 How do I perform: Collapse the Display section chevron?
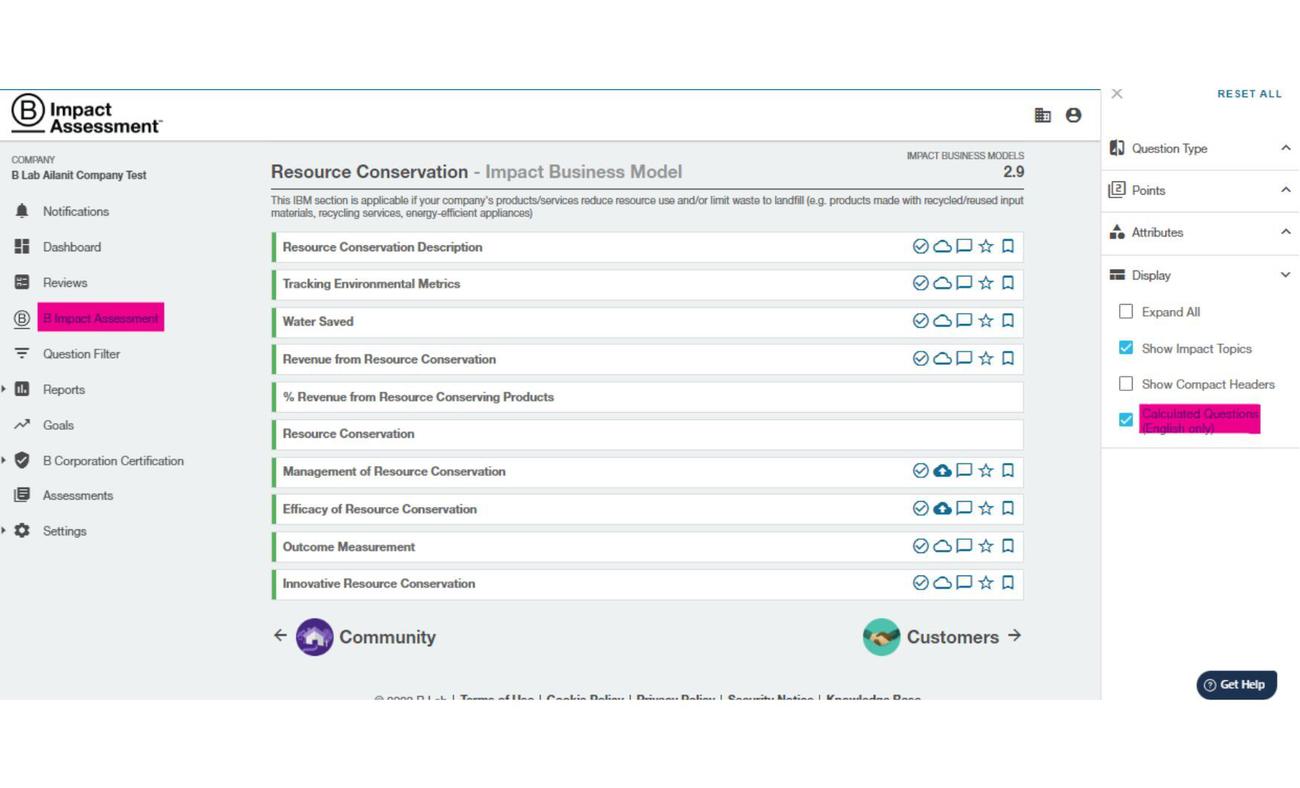(1285, 275)
